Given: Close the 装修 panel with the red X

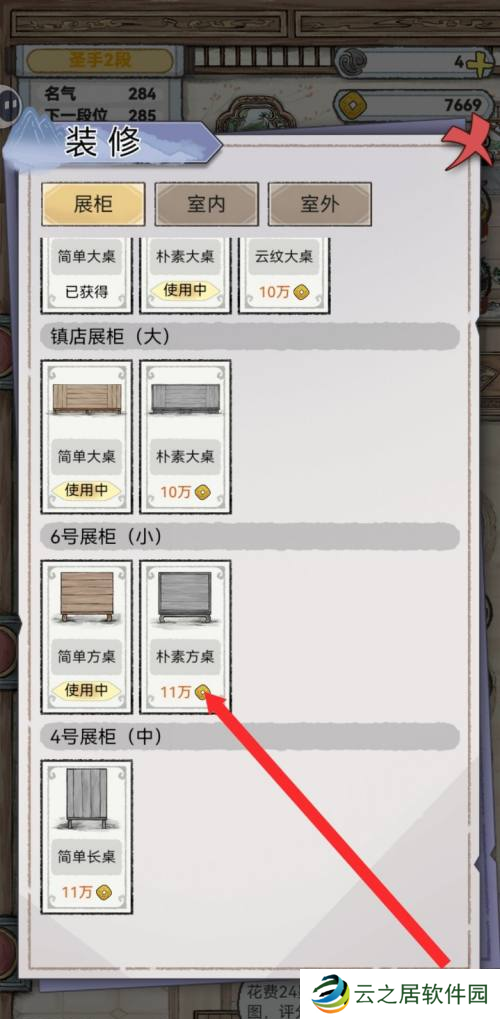Looking at the screenshot, I should [x=467, y=142].
